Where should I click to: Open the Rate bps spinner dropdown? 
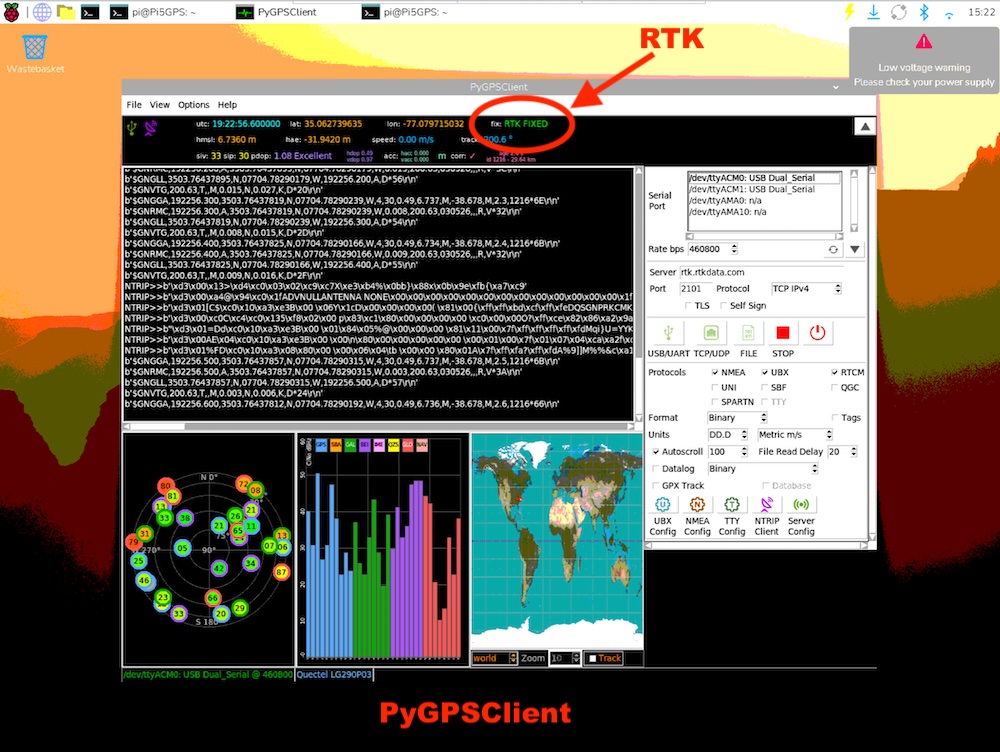tap(735, 249)
